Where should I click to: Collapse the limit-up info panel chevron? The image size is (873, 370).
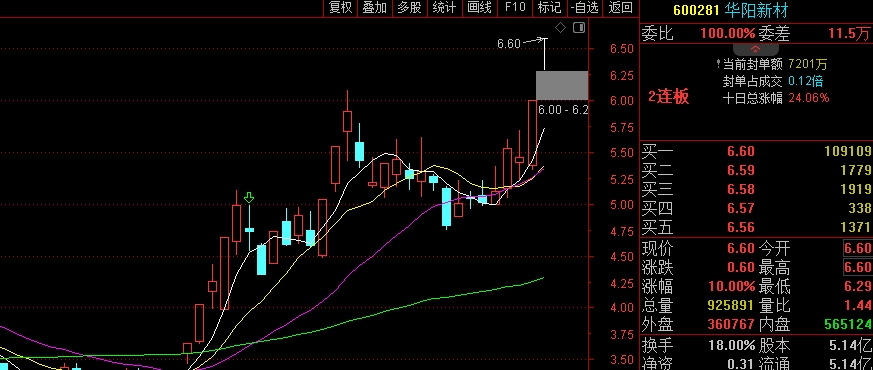point(756,49)
